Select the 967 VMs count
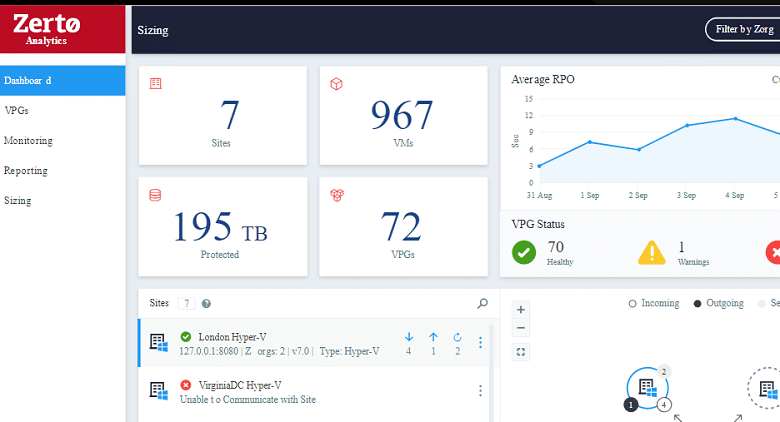The height and width of the screenshot is (422, 780). click(402, 115)
